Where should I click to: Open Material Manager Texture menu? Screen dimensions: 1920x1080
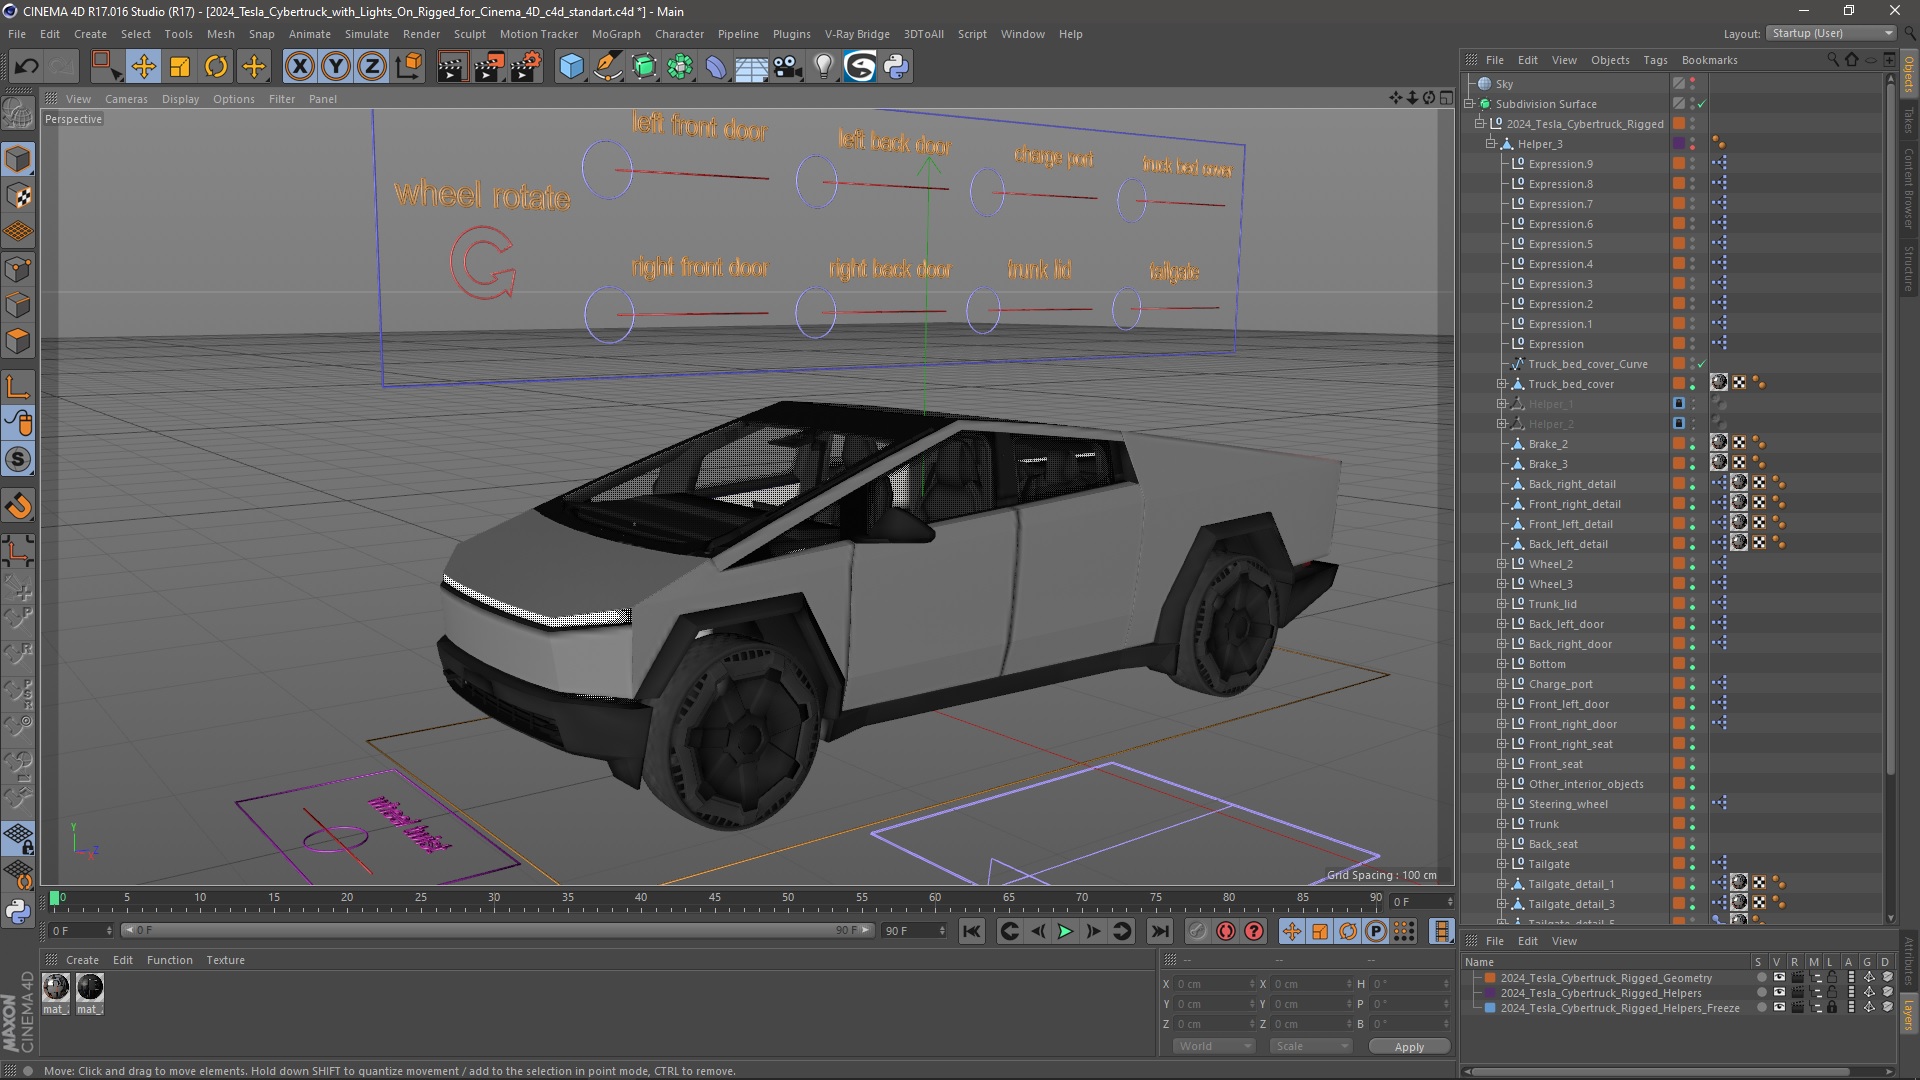click(225, 960)
